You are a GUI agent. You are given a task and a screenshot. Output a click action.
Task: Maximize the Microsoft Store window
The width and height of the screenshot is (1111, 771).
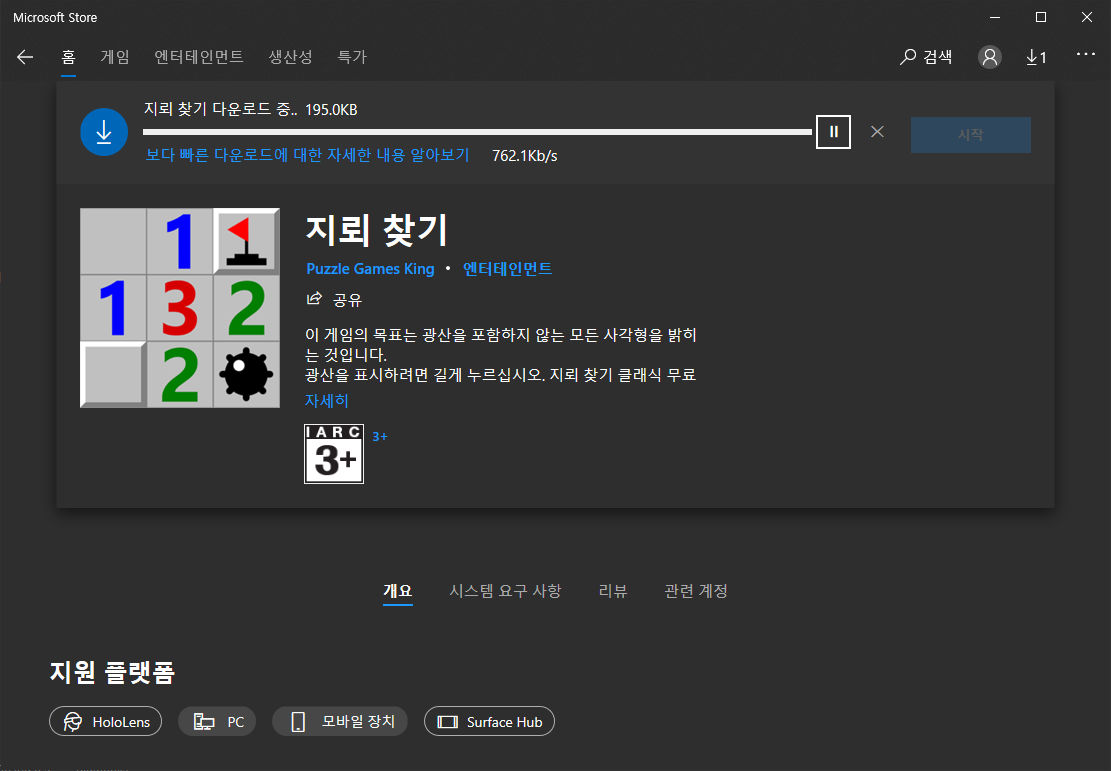coord(1041,17)
